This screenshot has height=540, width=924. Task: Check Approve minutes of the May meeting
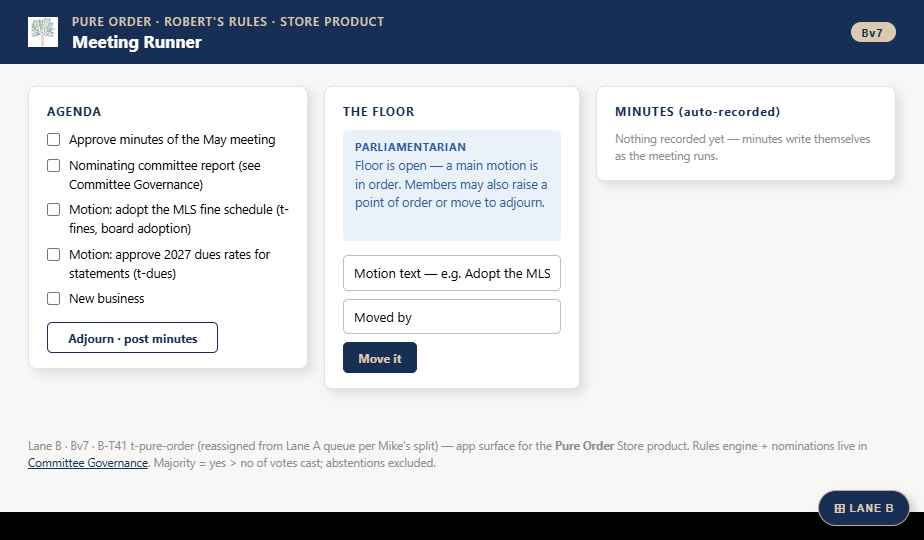(54, 140)
